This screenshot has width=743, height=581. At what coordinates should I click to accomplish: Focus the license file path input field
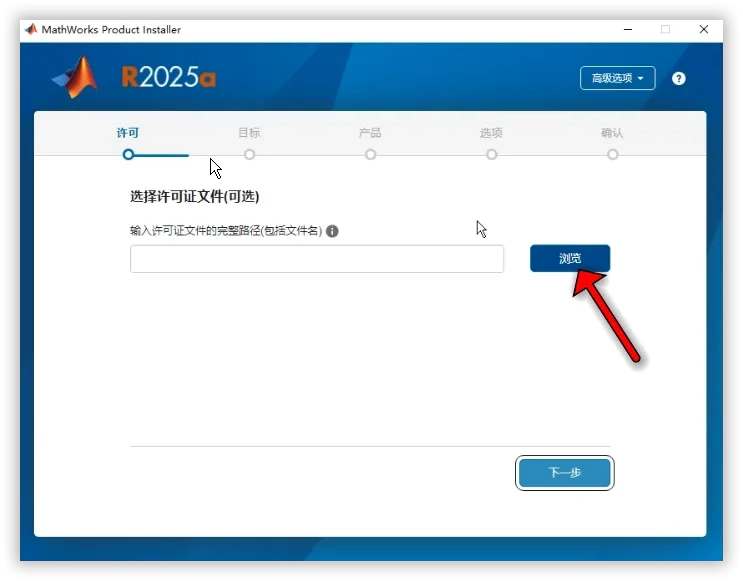coord(317,259)
